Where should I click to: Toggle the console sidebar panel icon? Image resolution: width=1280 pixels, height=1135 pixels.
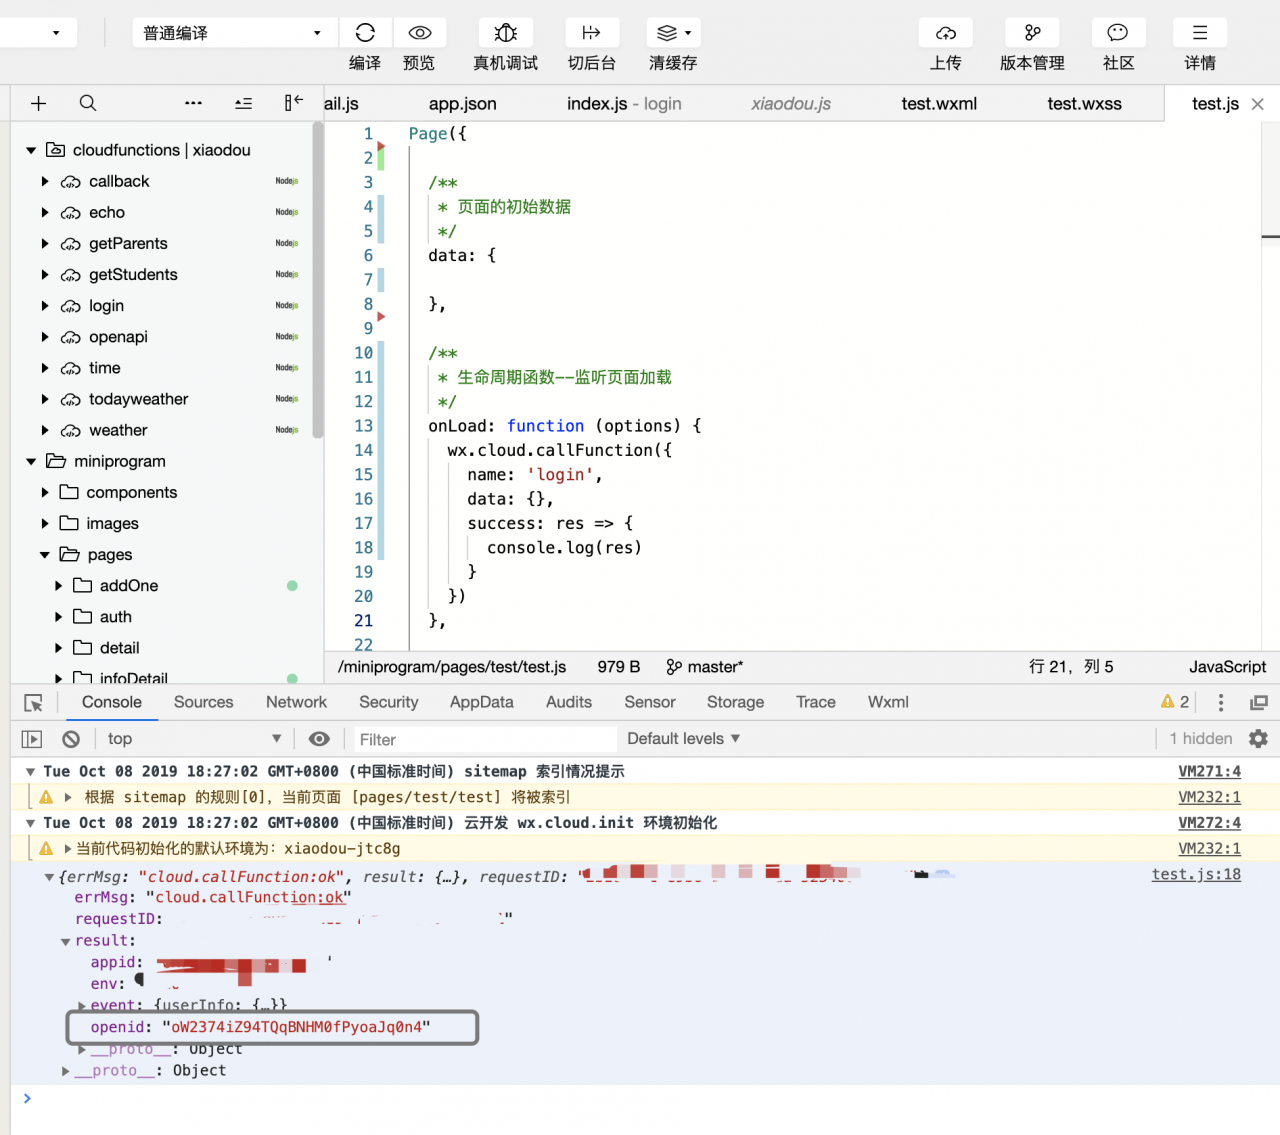pyautogui.click(x=32, y=739)
